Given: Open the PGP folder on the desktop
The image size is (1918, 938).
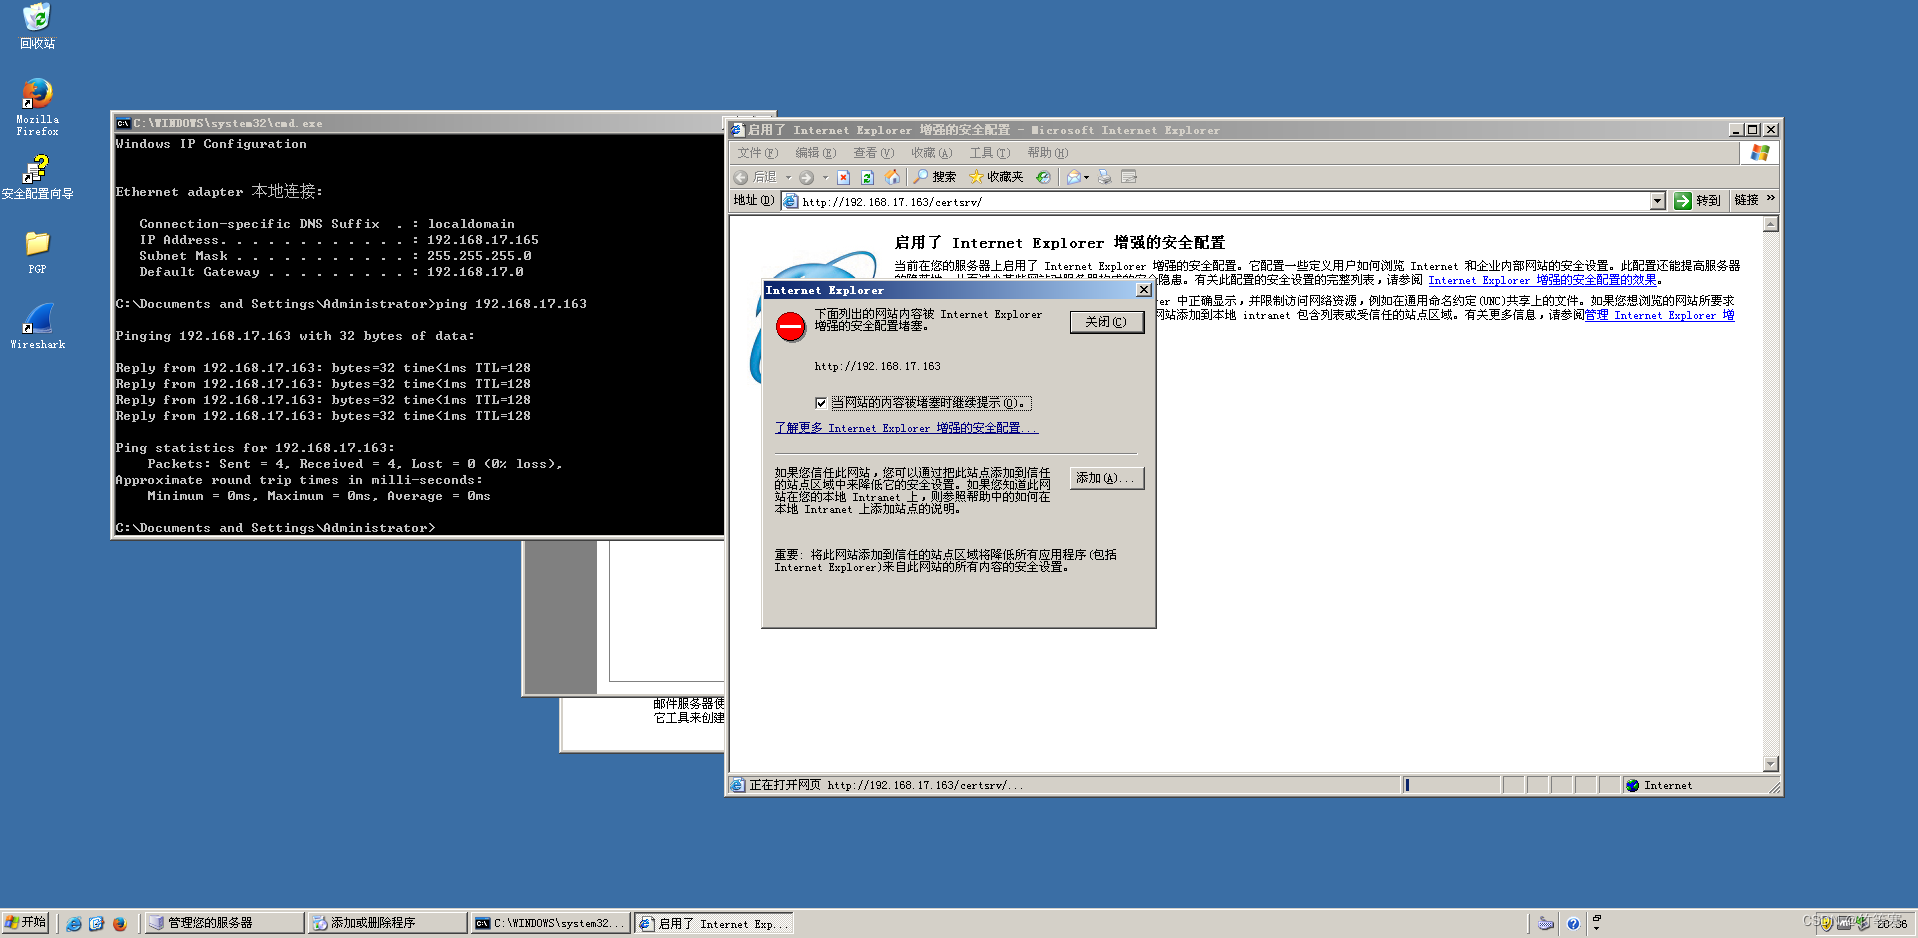Looking at the screenshot, I should tap(37, 252).
